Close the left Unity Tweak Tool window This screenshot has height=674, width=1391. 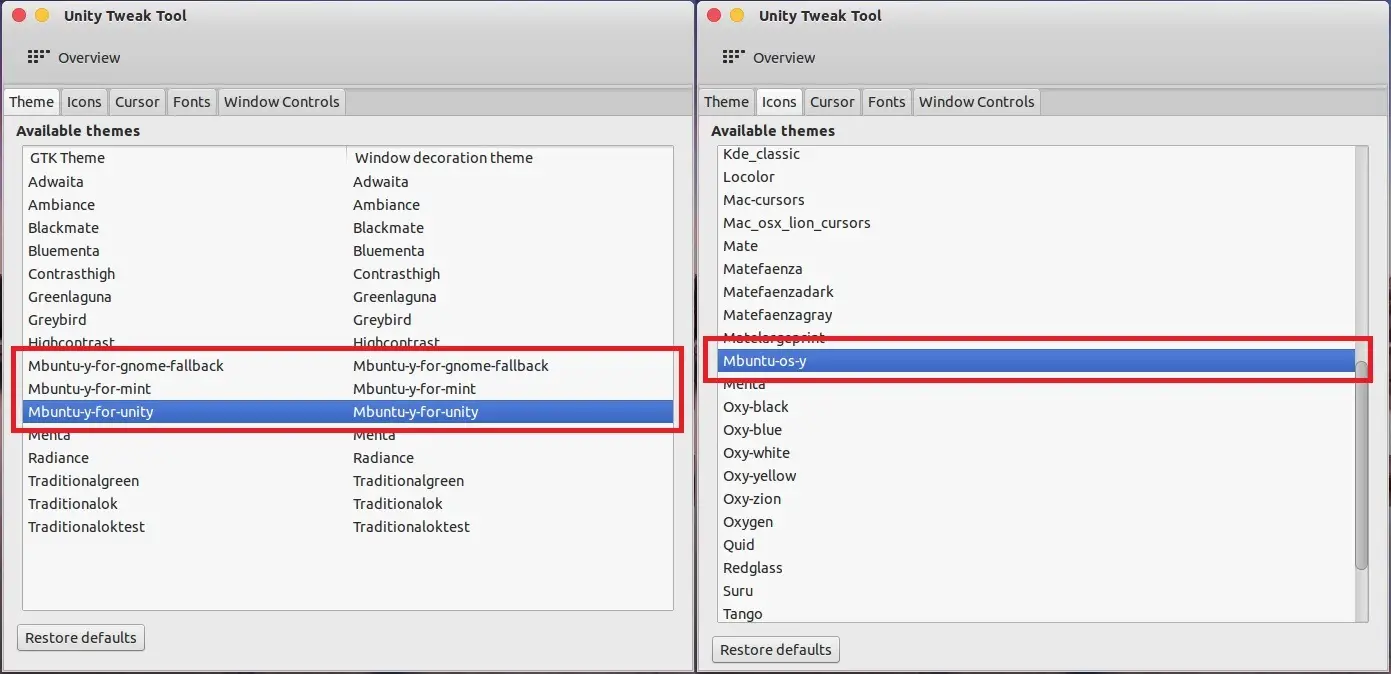tap(18, 15)
